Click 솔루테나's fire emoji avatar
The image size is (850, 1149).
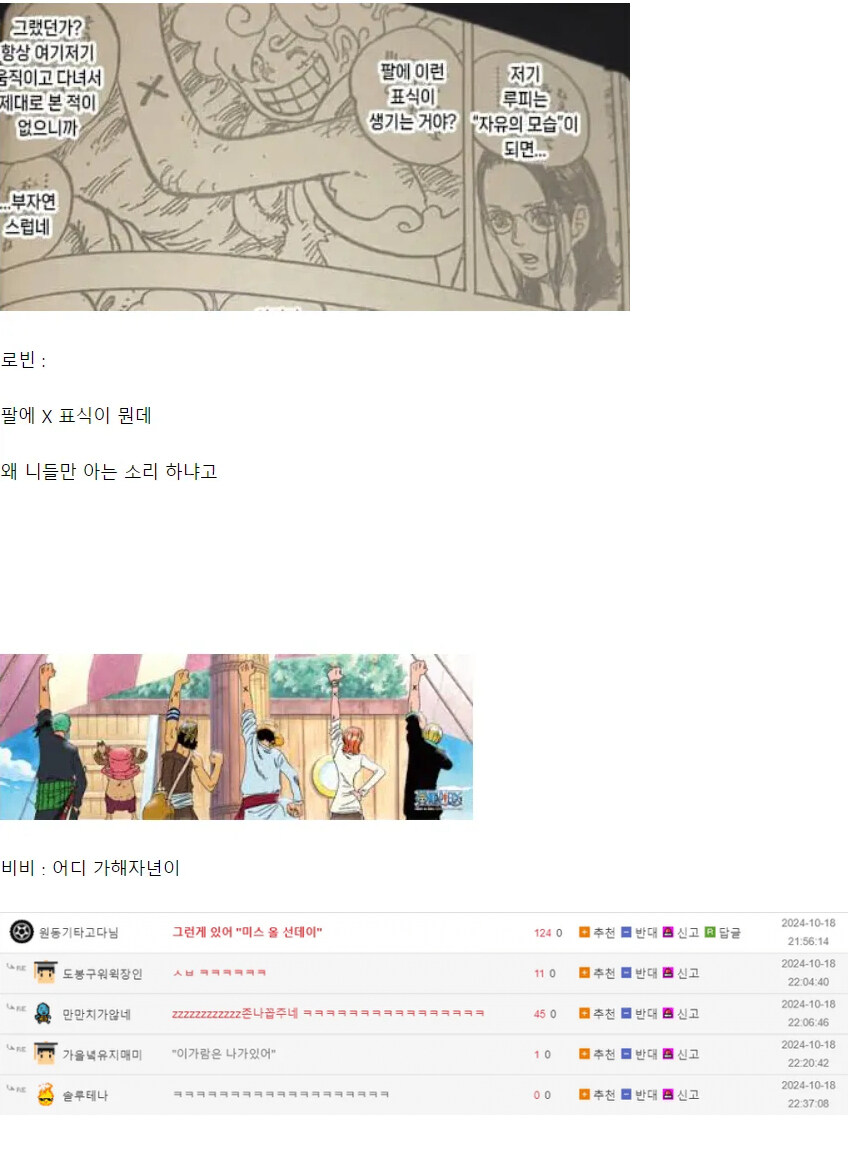coord(45,1094)
